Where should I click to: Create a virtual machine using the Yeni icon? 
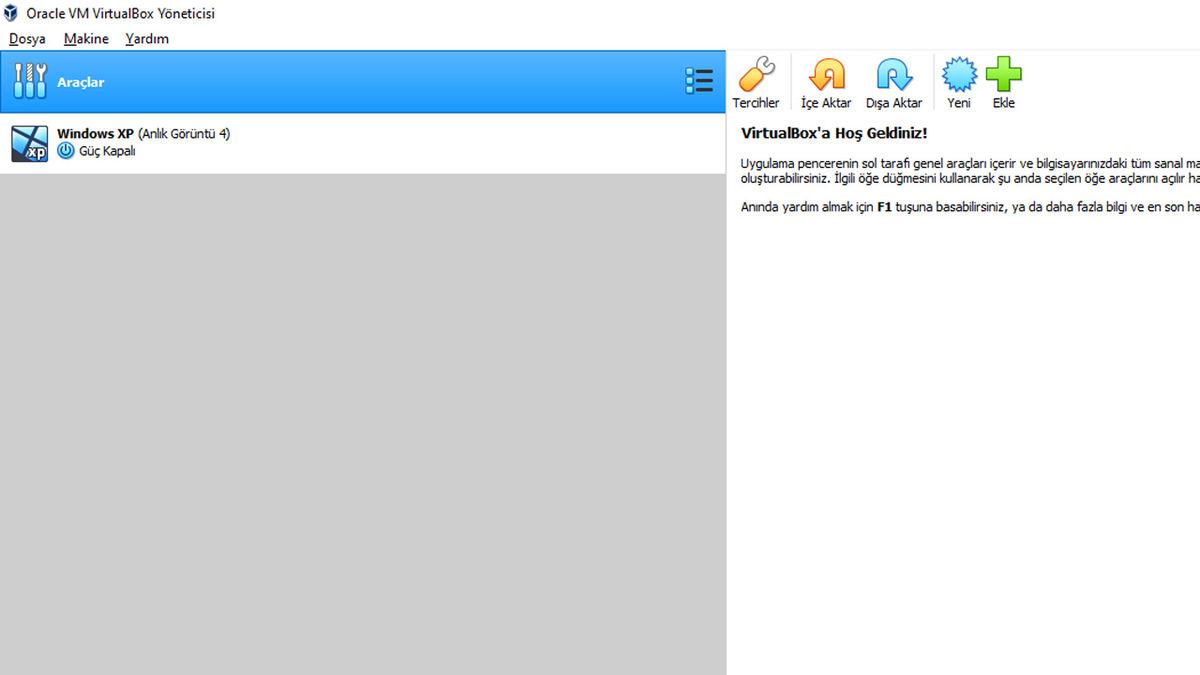(958, 73)
